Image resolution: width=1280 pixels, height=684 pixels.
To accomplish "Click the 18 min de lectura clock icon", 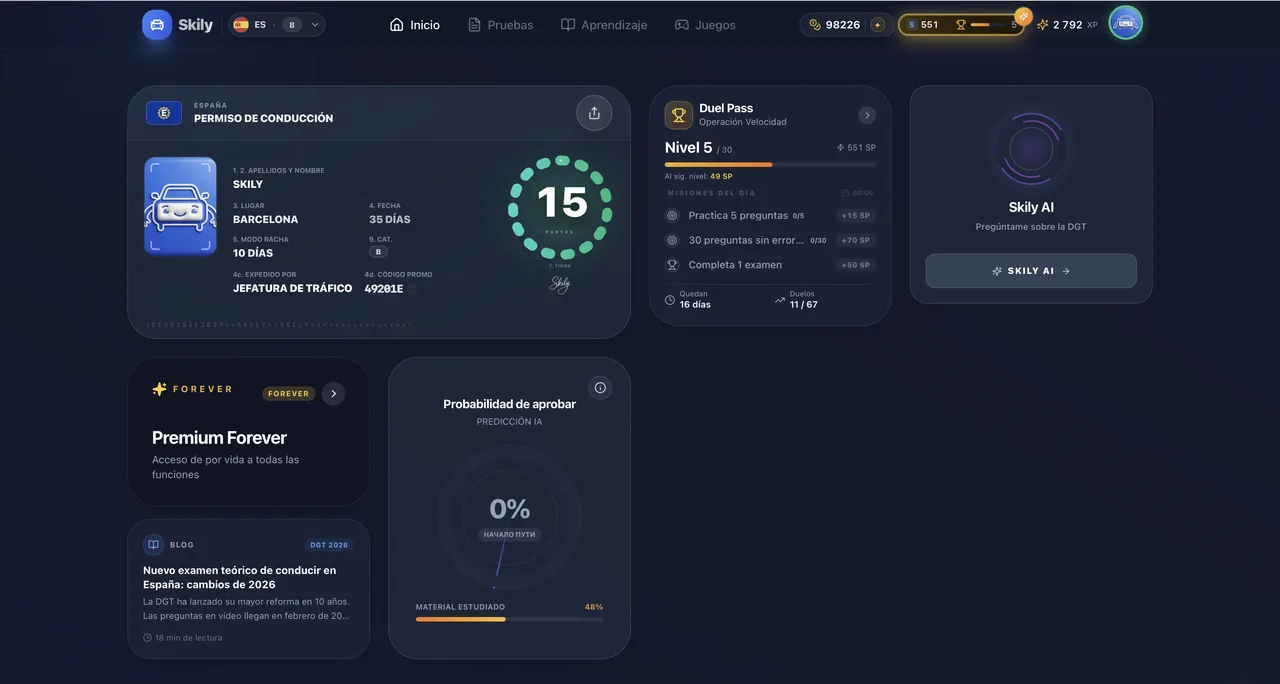I will pos(147,637).
